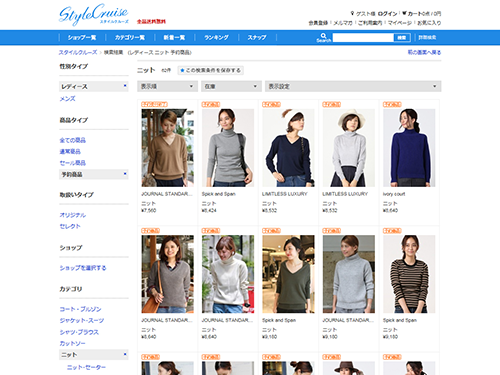Open the royal blue turtleneck thumbnail
Image resolution: width=500 pixels, height=375 pixels.
409,148
